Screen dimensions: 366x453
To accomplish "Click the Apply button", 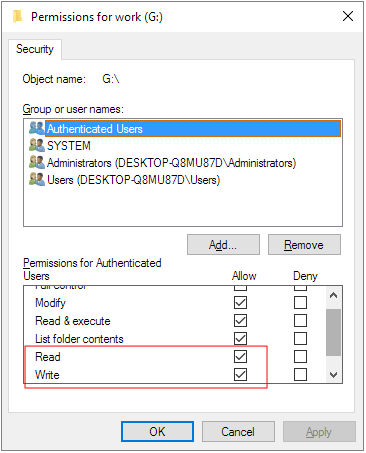I will tap(319, 432).
